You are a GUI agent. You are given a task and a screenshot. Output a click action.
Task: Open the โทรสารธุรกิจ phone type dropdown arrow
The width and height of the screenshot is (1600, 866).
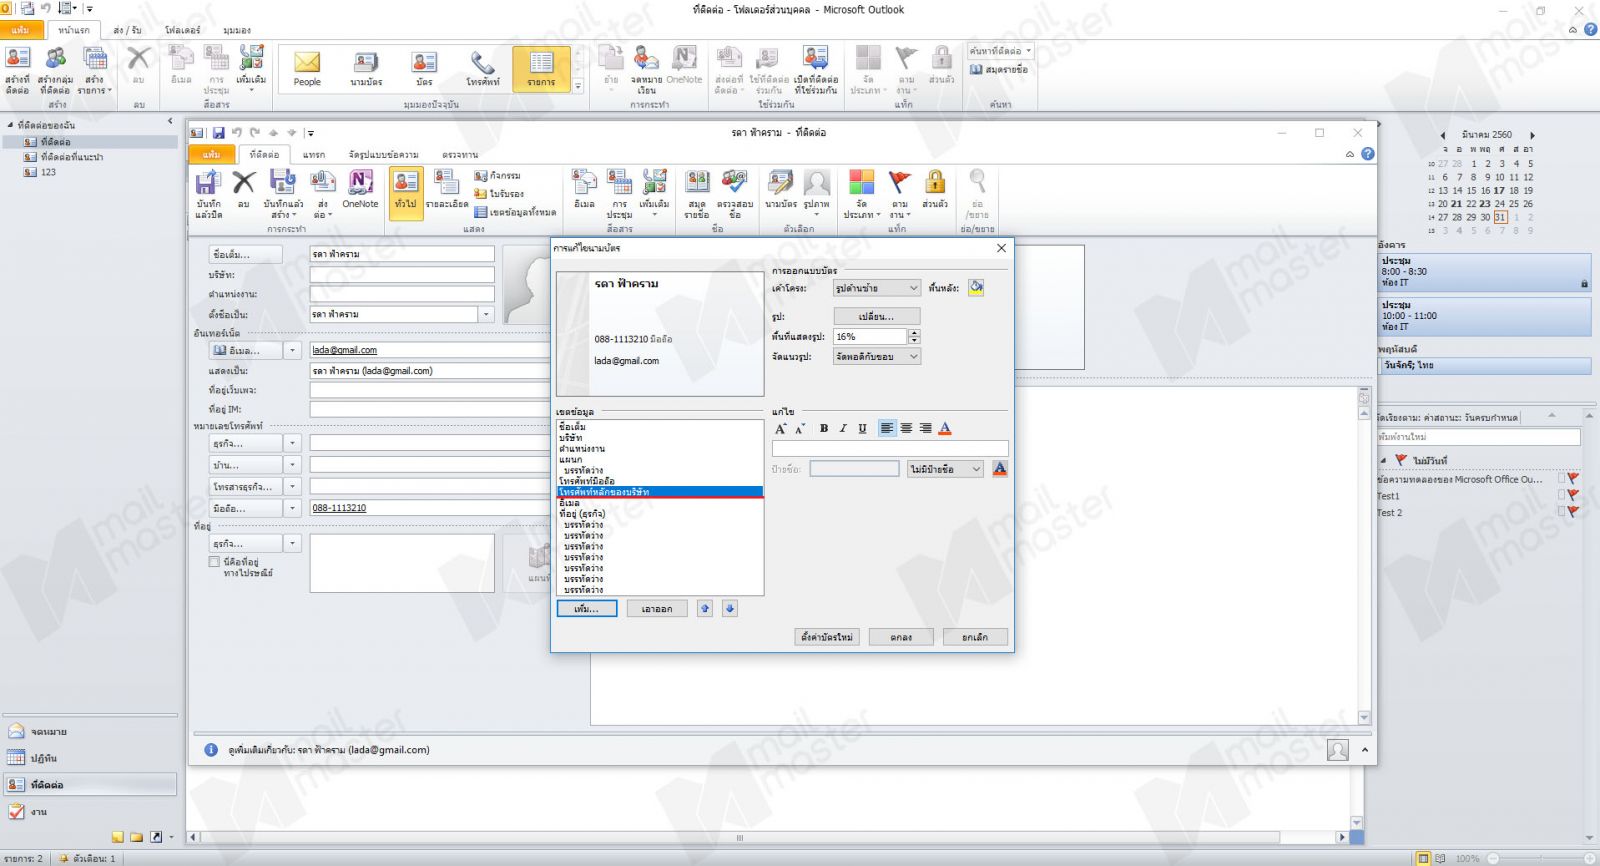click(293, 486)
